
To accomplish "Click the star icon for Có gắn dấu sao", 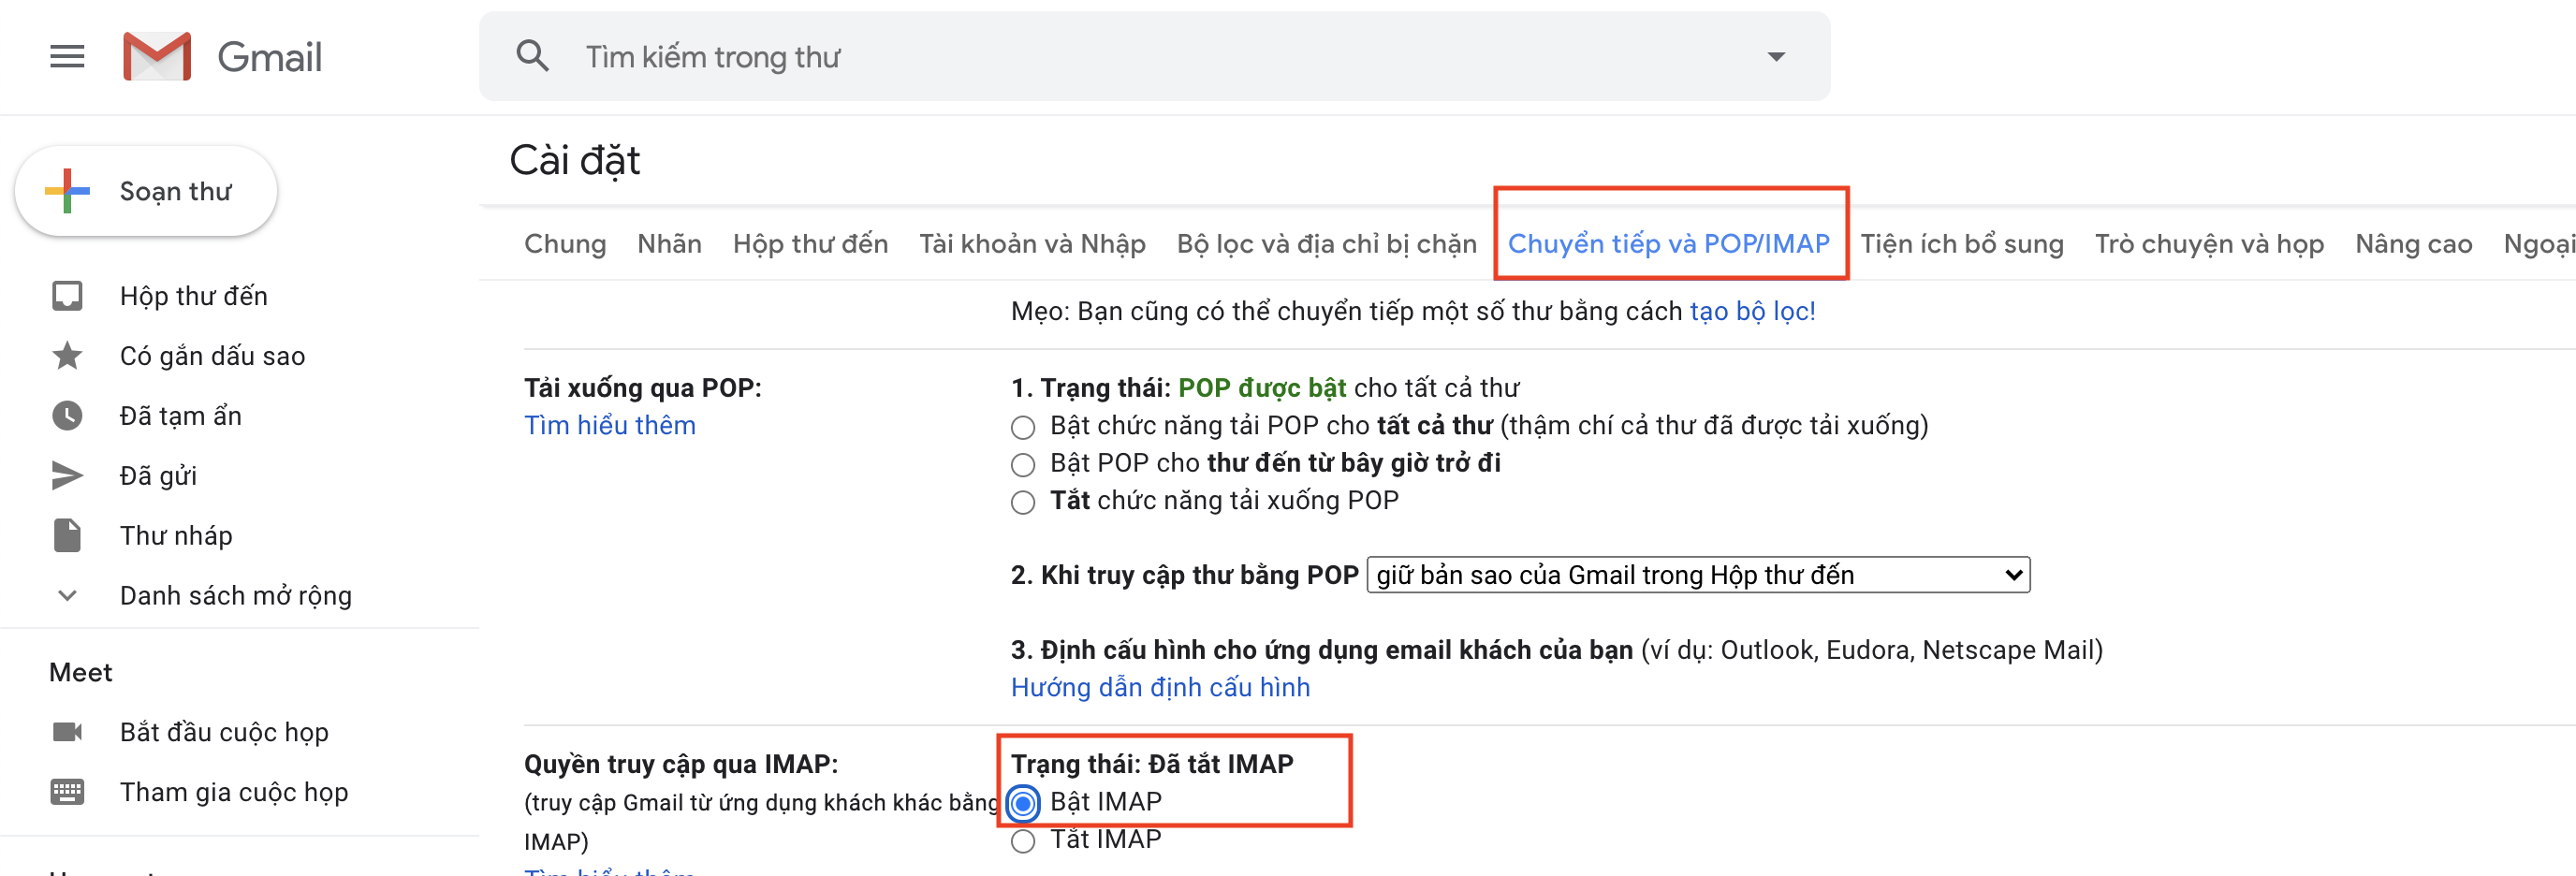I will tap(67, 356).
